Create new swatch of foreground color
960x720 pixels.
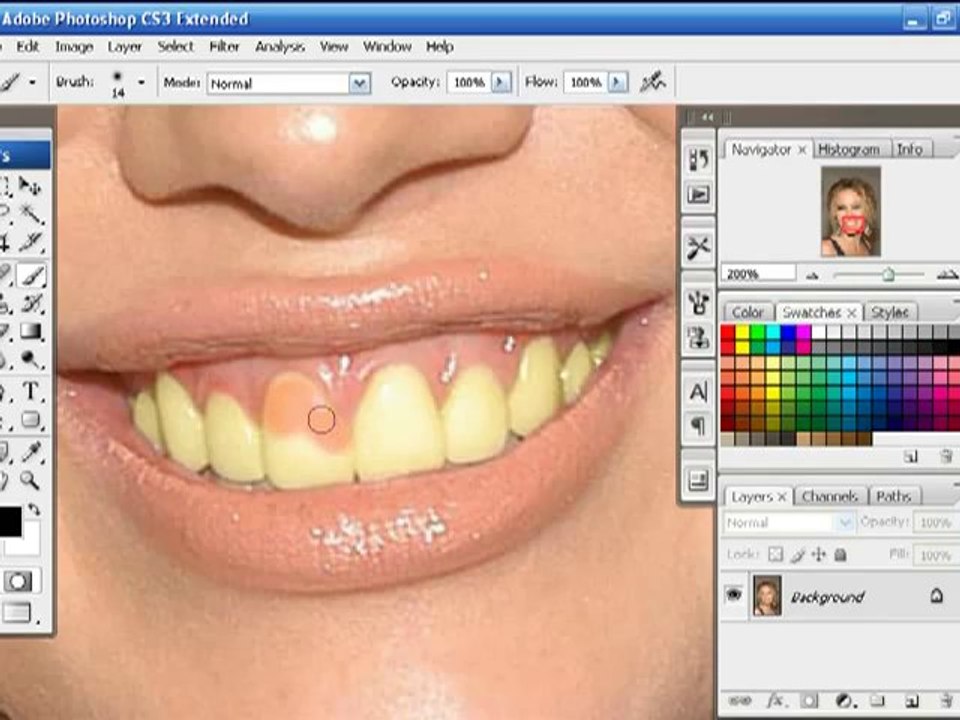pyautogui.click(x=910, y=456)
